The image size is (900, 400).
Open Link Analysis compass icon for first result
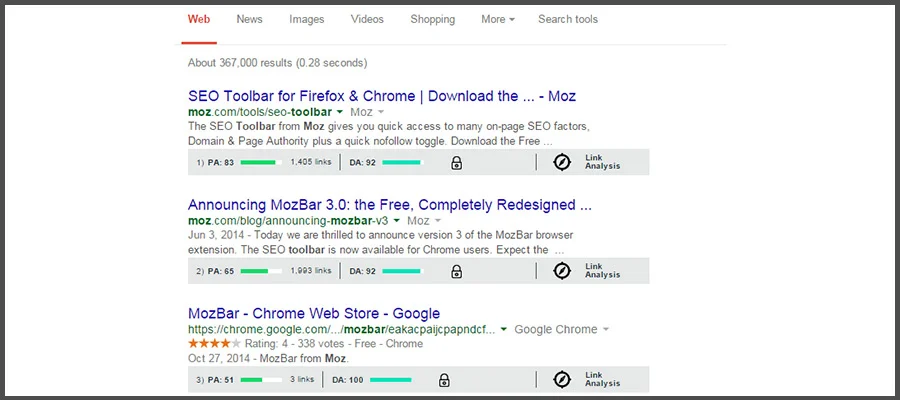[x=562, y=162]
